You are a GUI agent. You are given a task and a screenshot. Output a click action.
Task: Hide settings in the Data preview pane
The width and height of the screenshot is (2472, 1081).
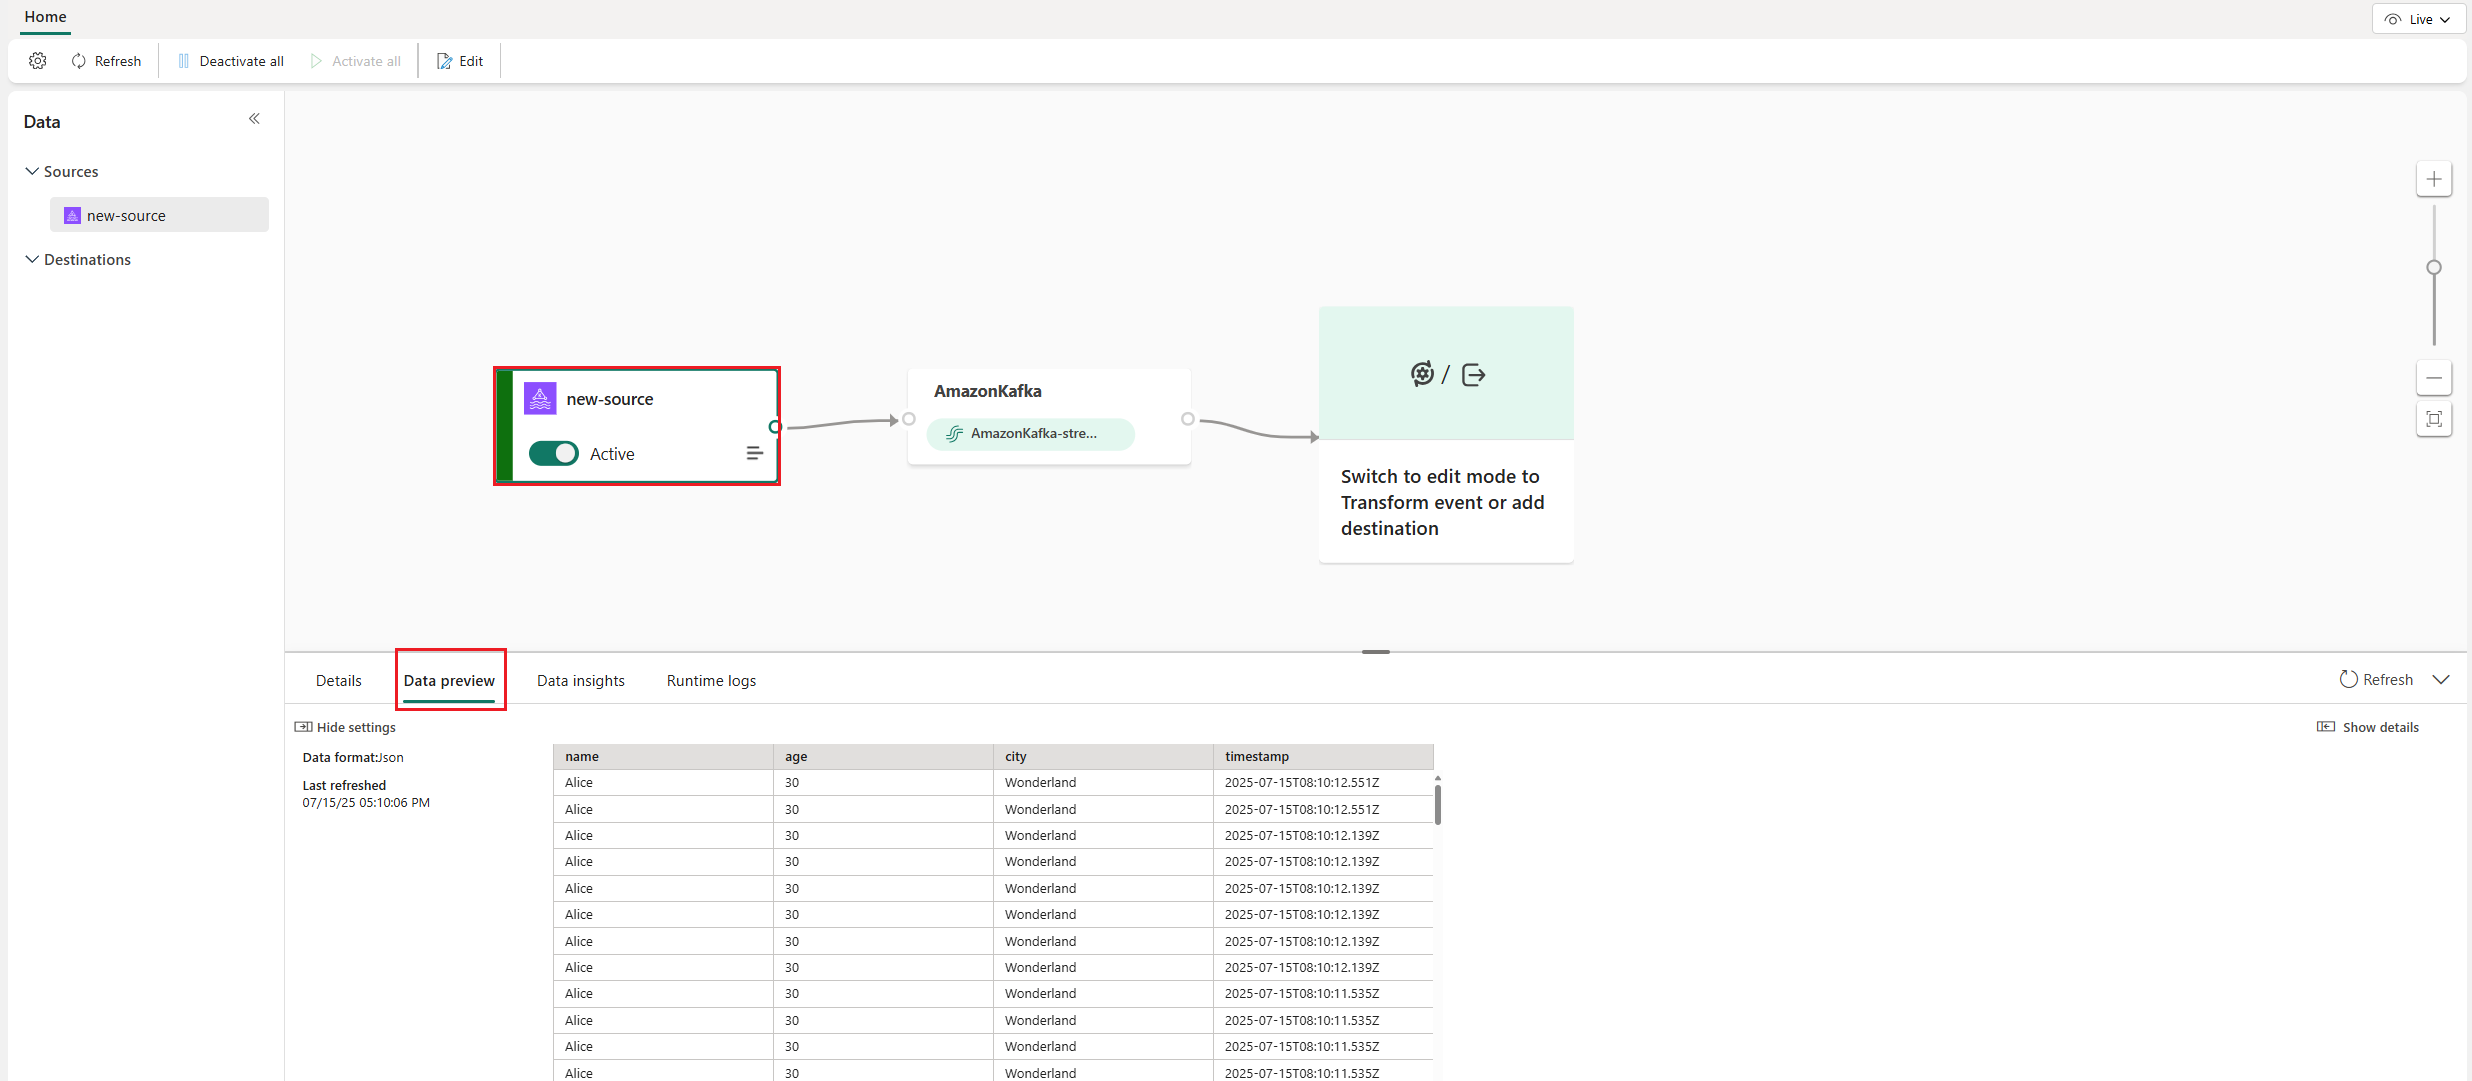coord(345,727)
